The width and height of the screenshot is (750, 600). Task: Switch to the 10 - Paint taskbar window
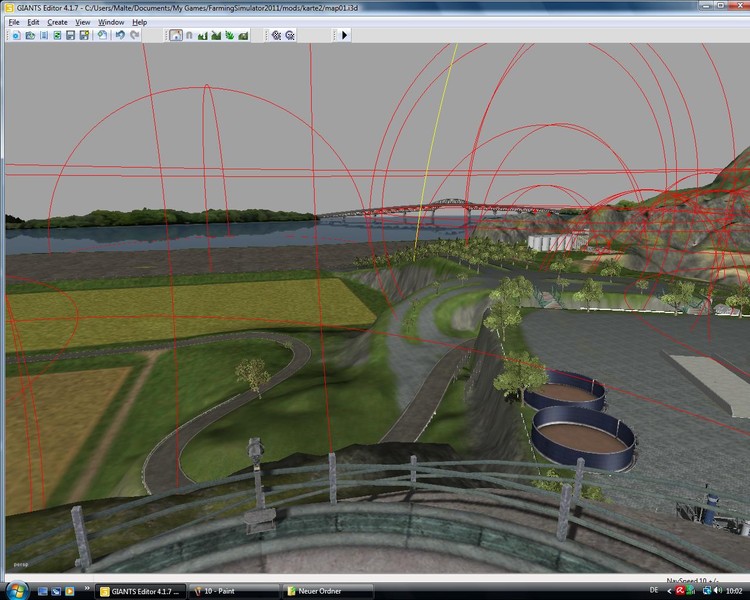(x=234, y=591)
